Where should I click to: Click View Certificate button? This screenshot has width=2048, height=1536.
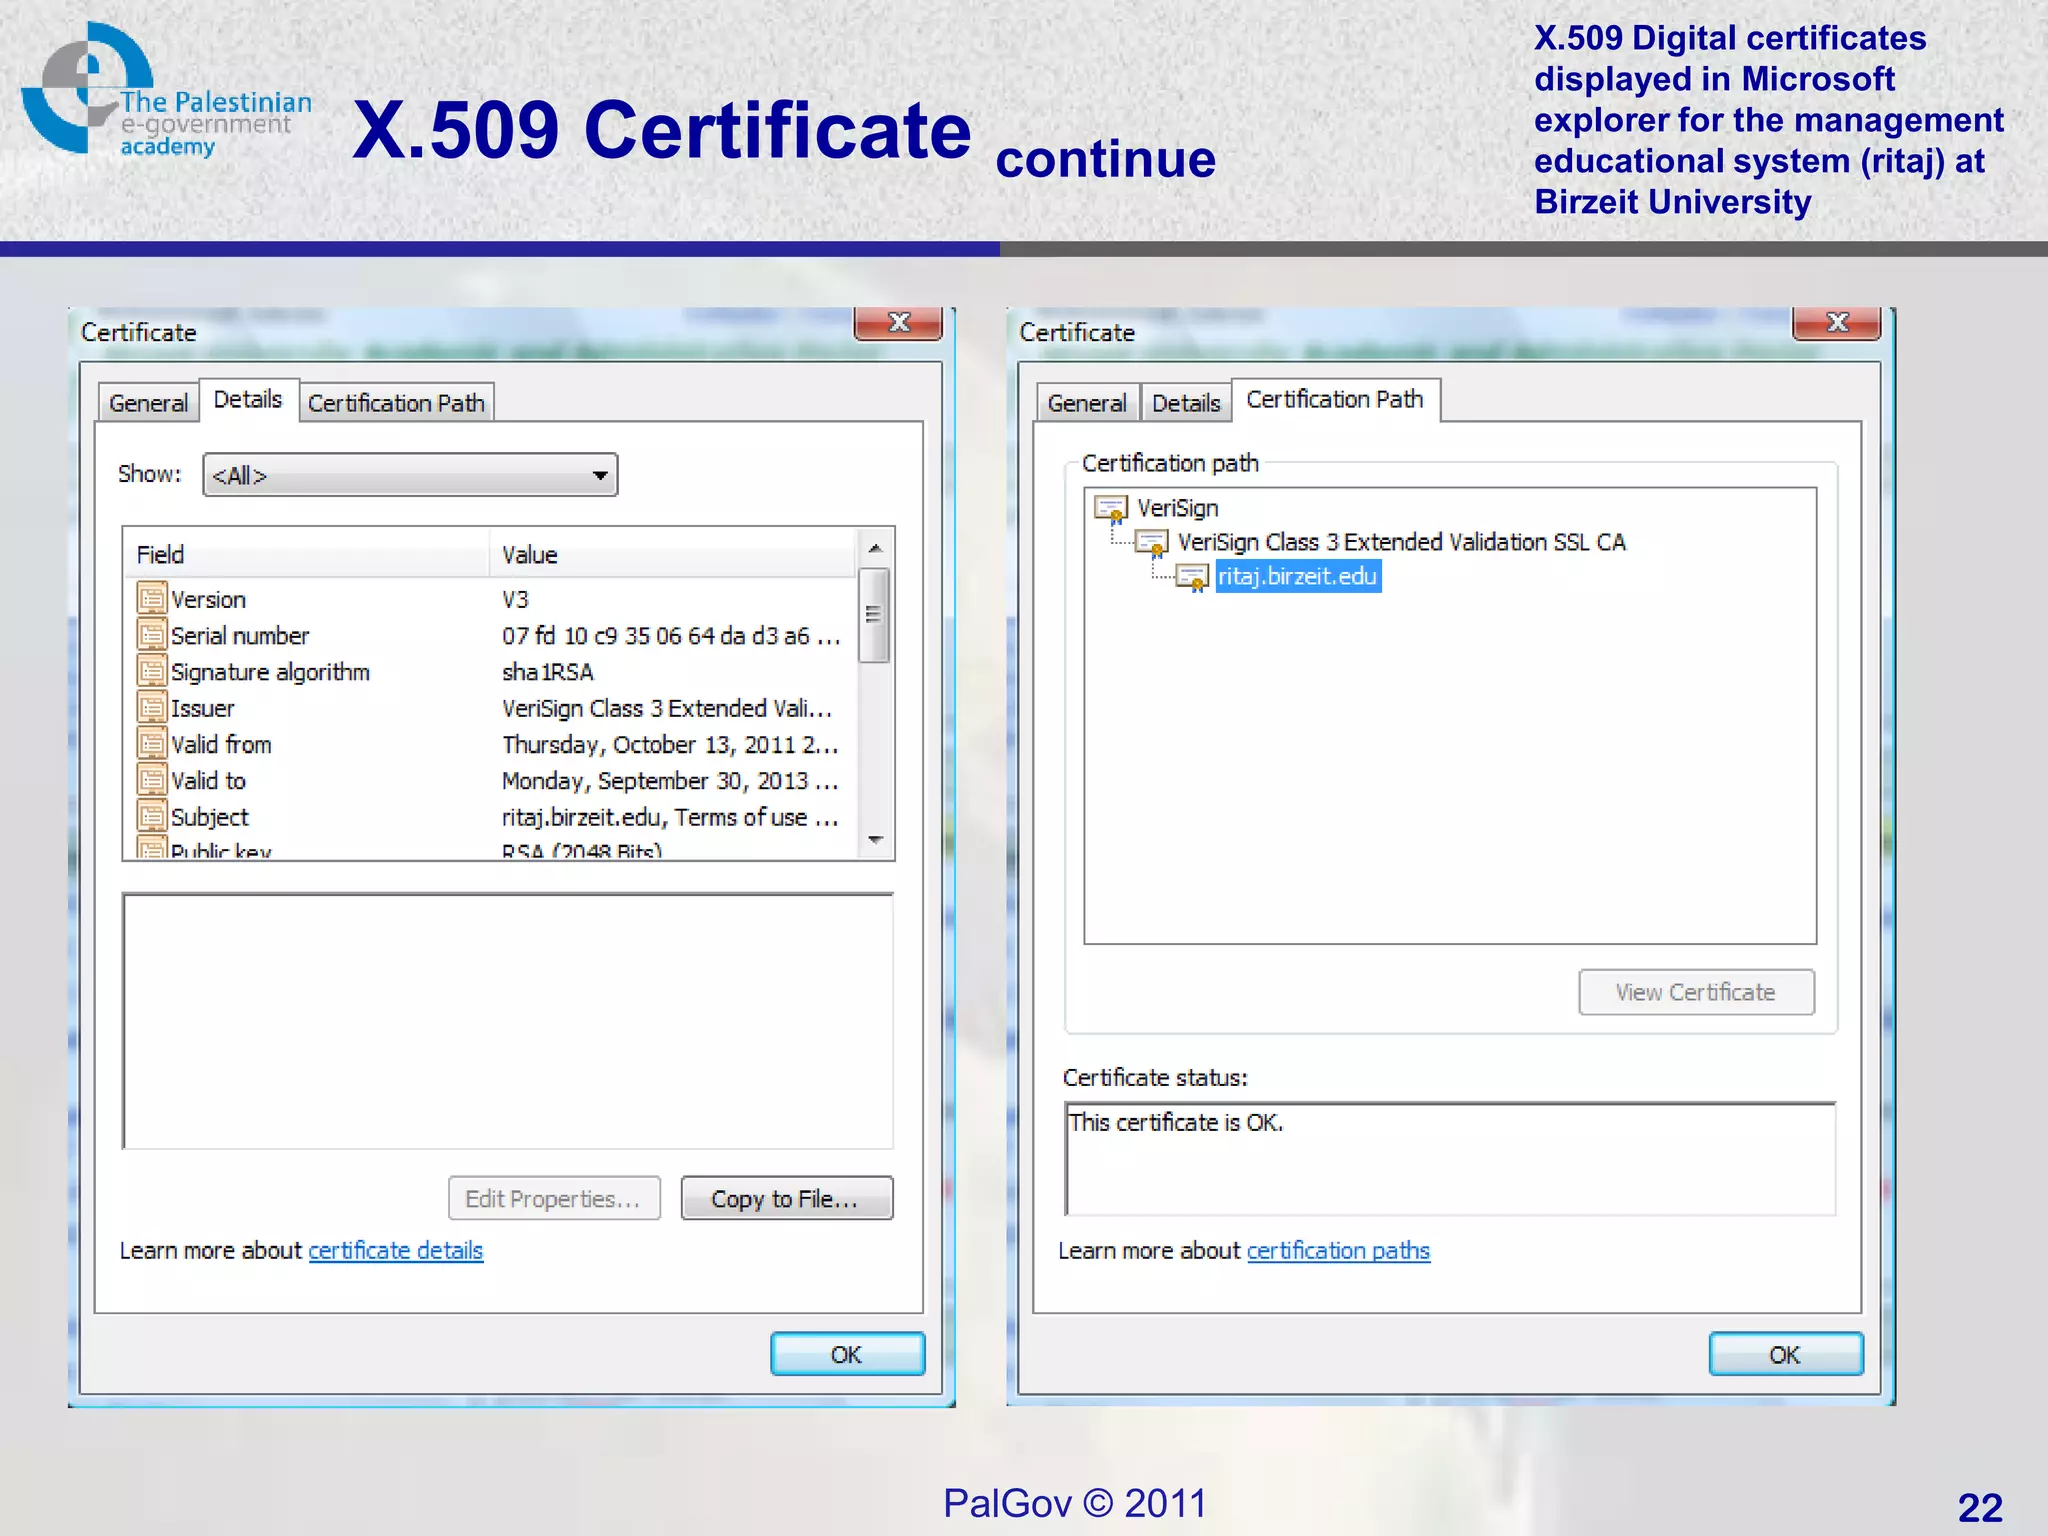click(1696, 992)
